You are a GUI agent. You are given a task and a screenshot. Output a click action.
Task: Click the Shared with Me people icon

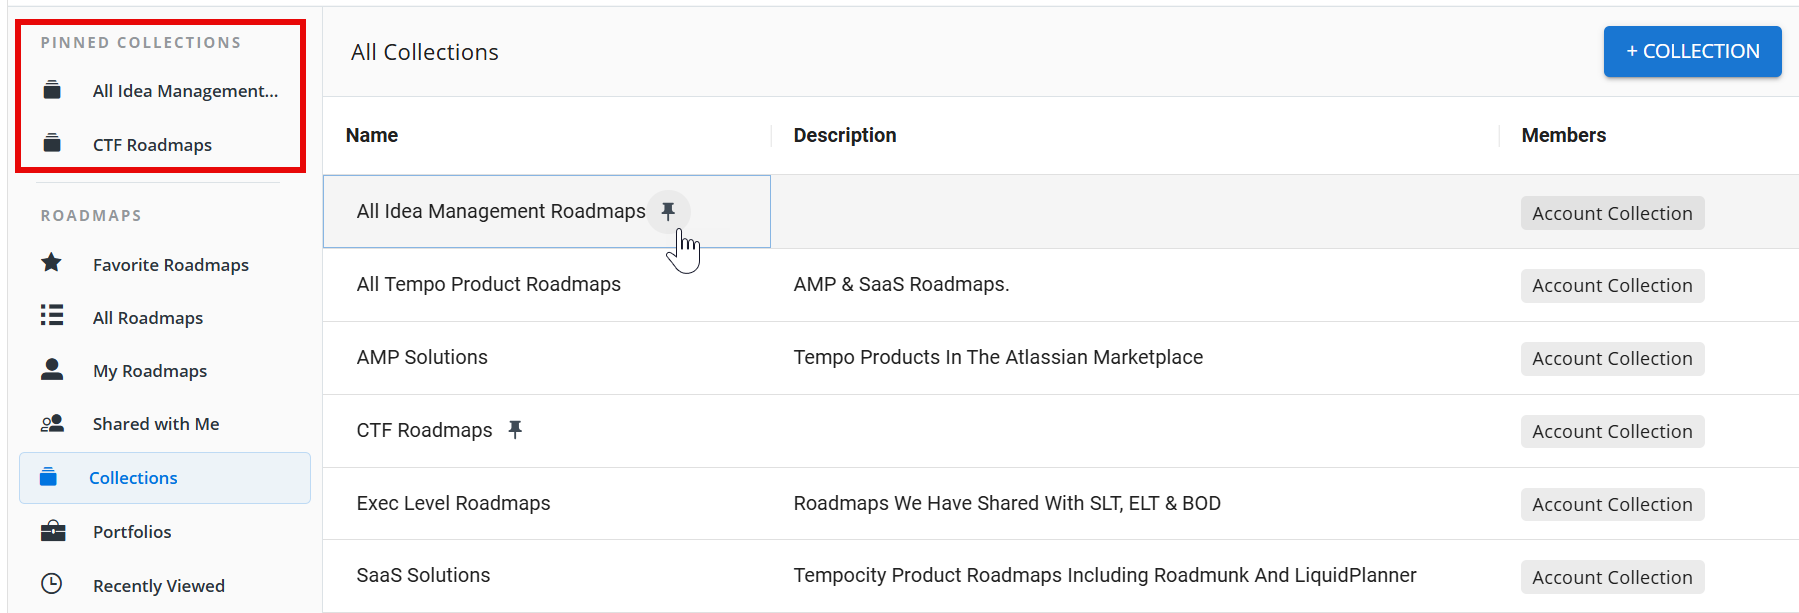coord(52,423)
